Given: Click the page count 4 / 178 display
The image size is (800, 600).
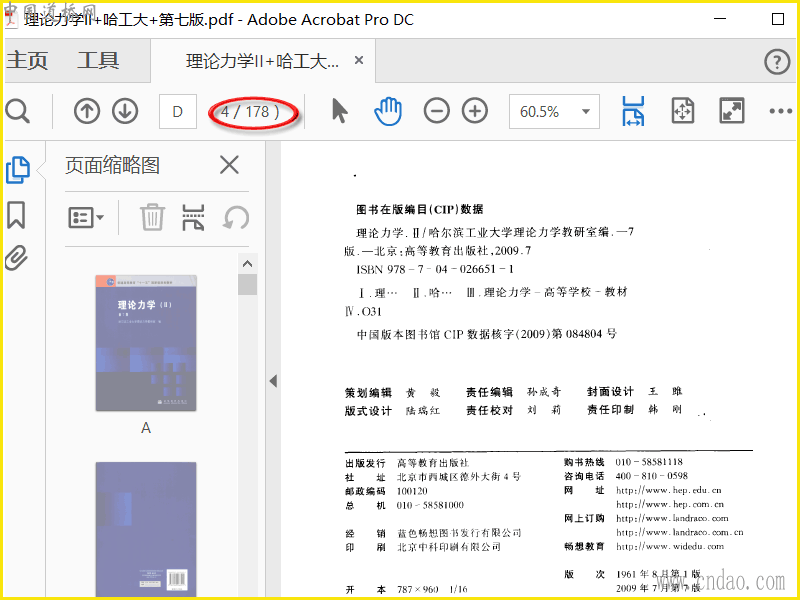Looking at the screenshot, I should click(251, 112).
